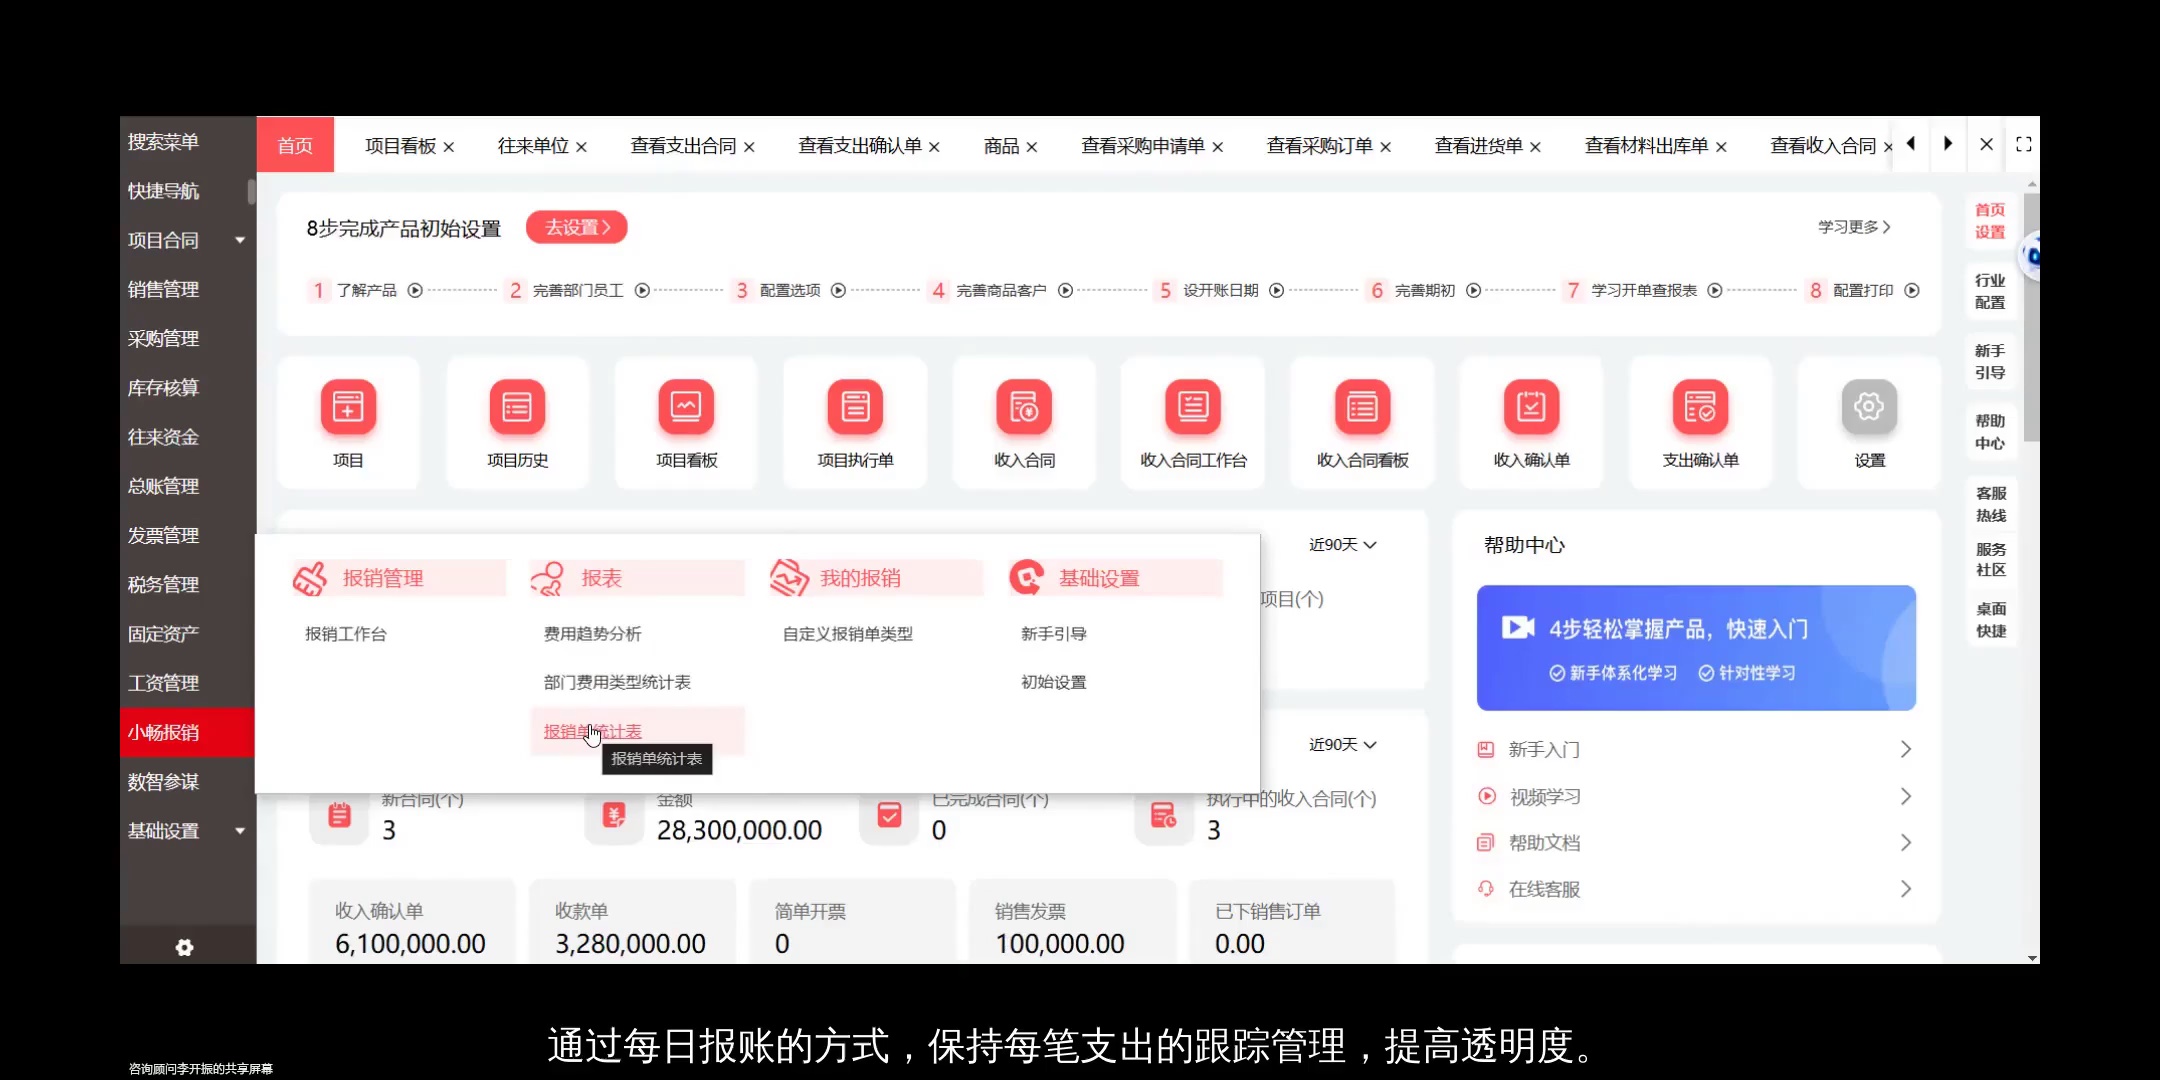Click the 项目执行单 icon
The image size is (2160, 1080).
[855, 421]
